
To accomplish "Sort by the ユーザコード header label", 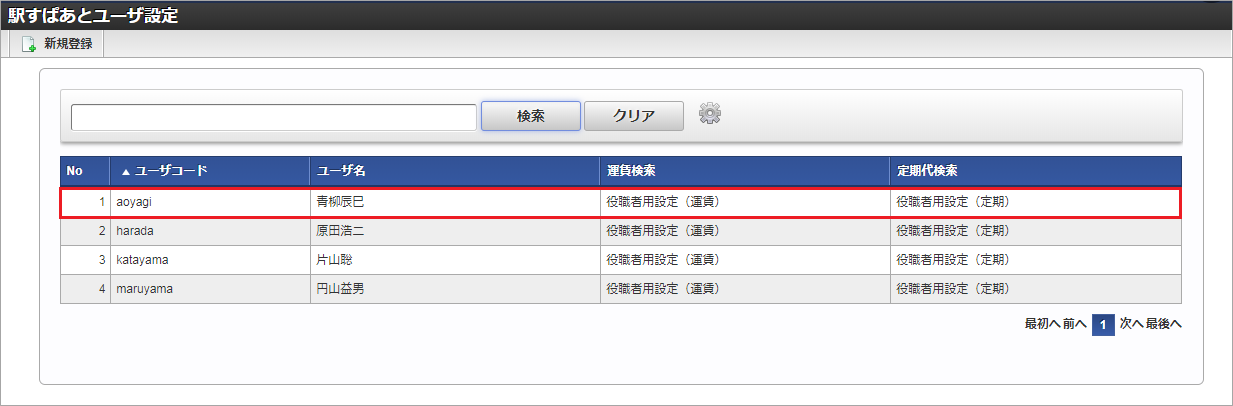I will pos(171,171).
